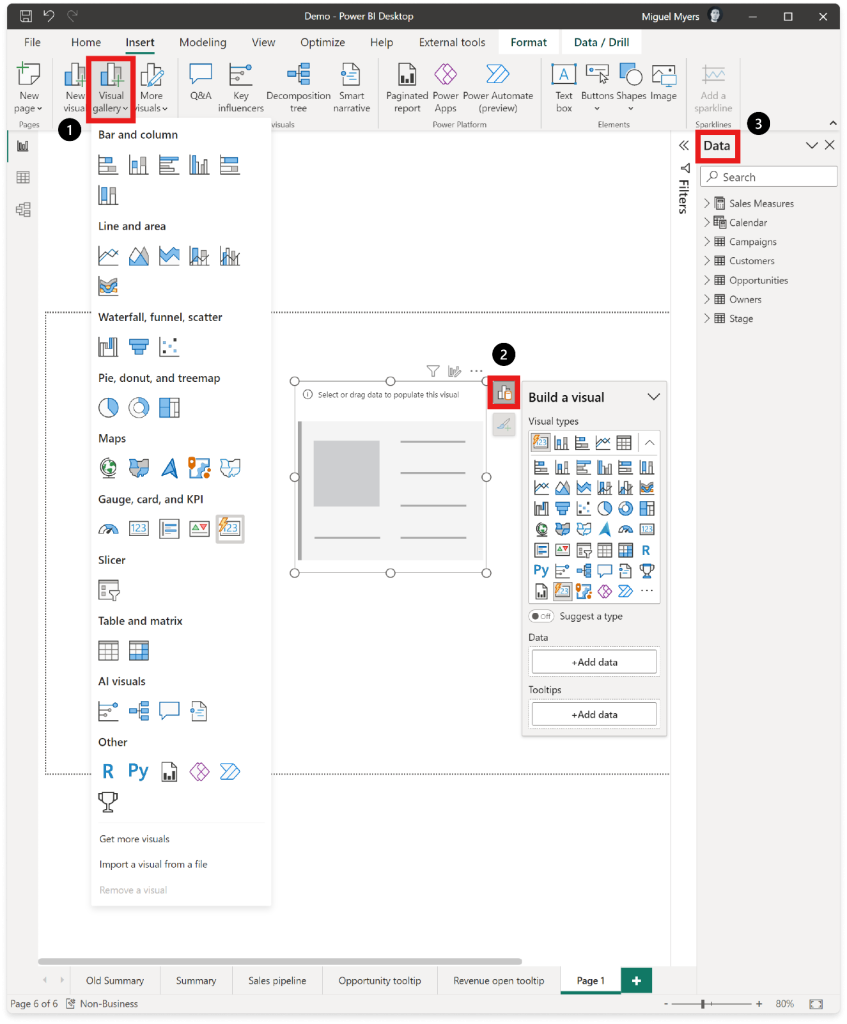
Task: Open the Modeling ribbon tab
Action: click(202, 42)
